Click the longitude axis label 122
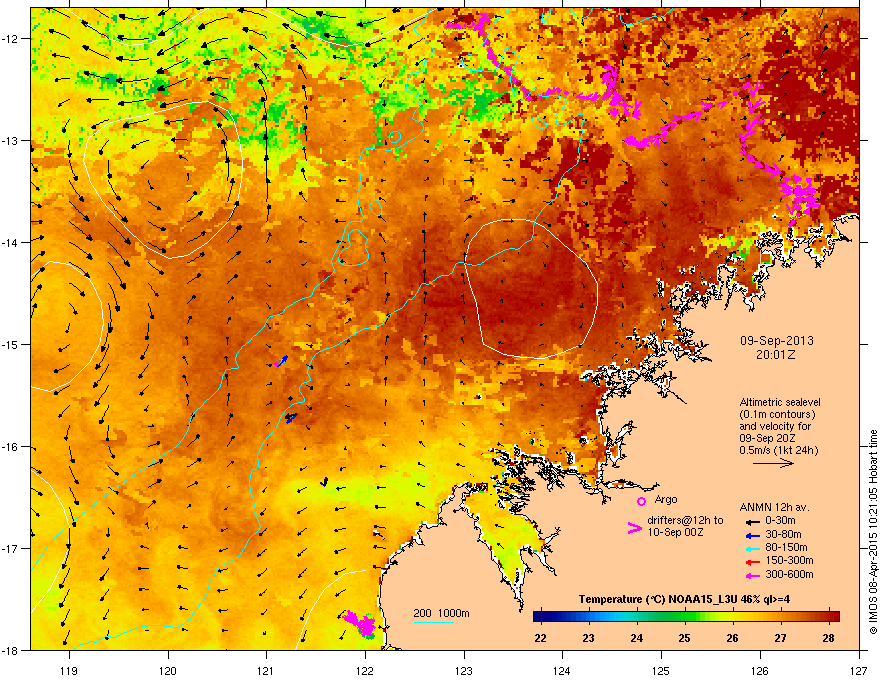Image resolution: width=880 pixels, height=680 pixels. coord(365,670)
